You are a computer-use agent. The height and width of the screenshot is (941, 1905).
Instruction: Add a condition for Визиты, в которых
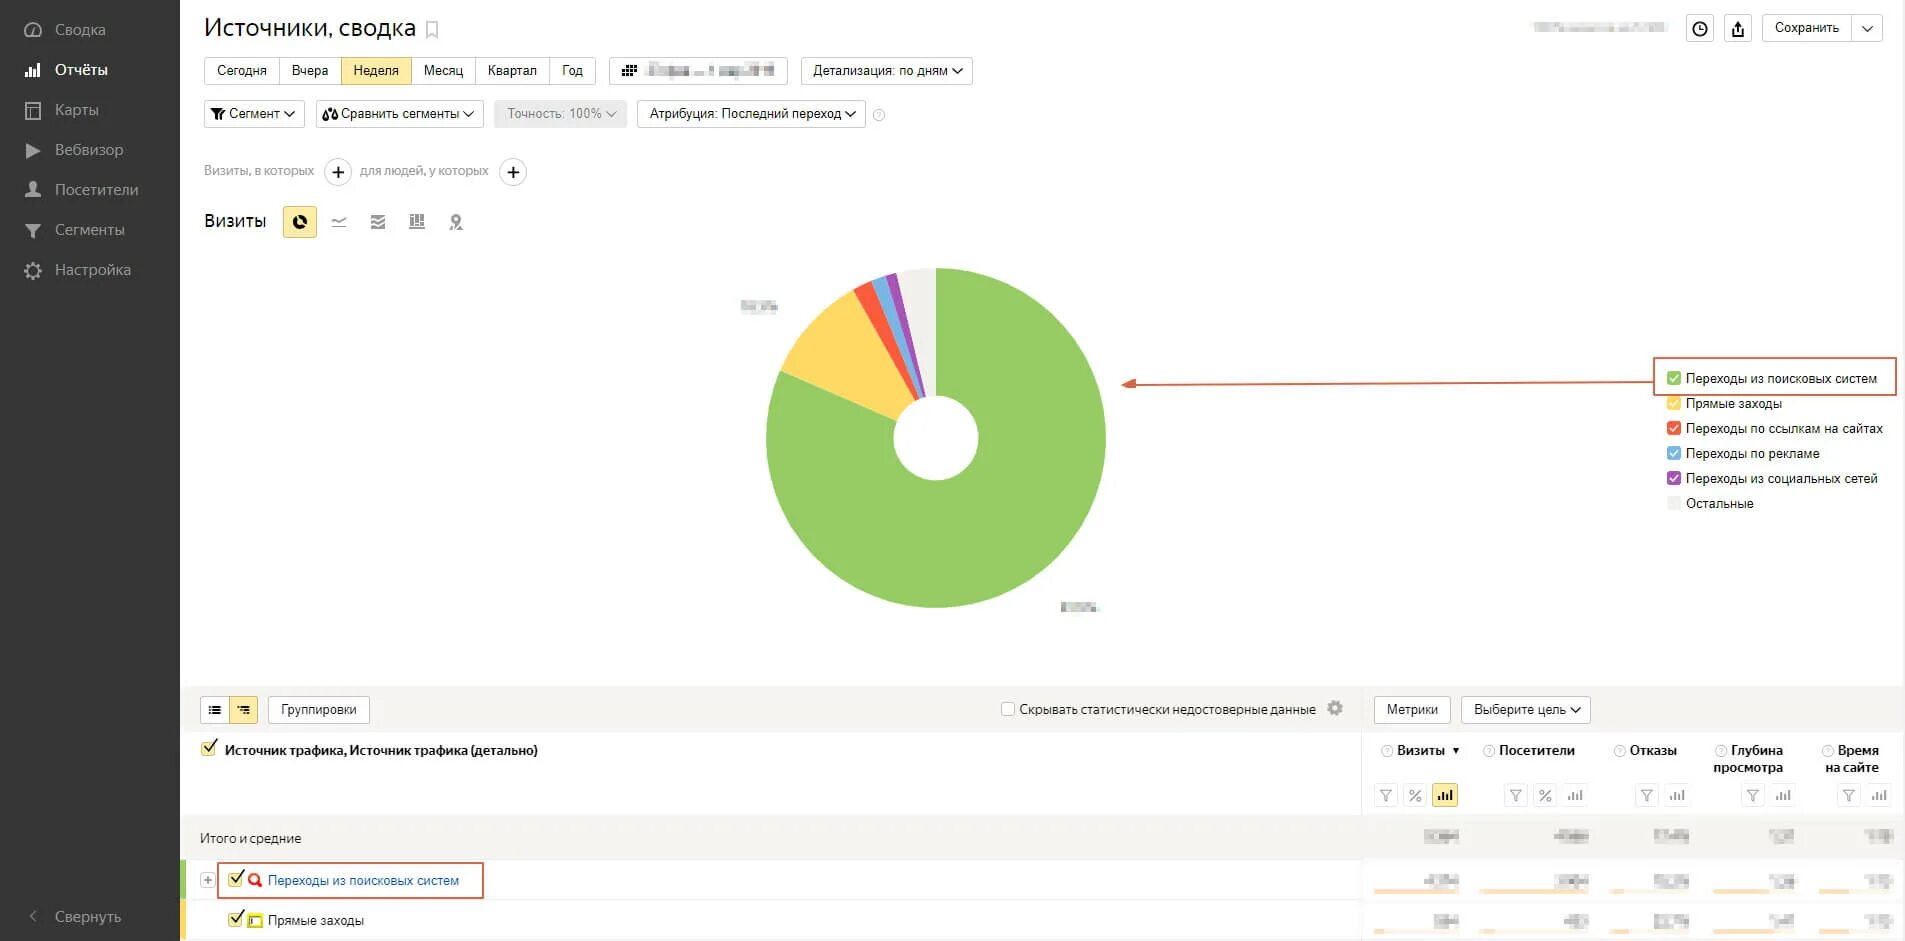point(338,172)
